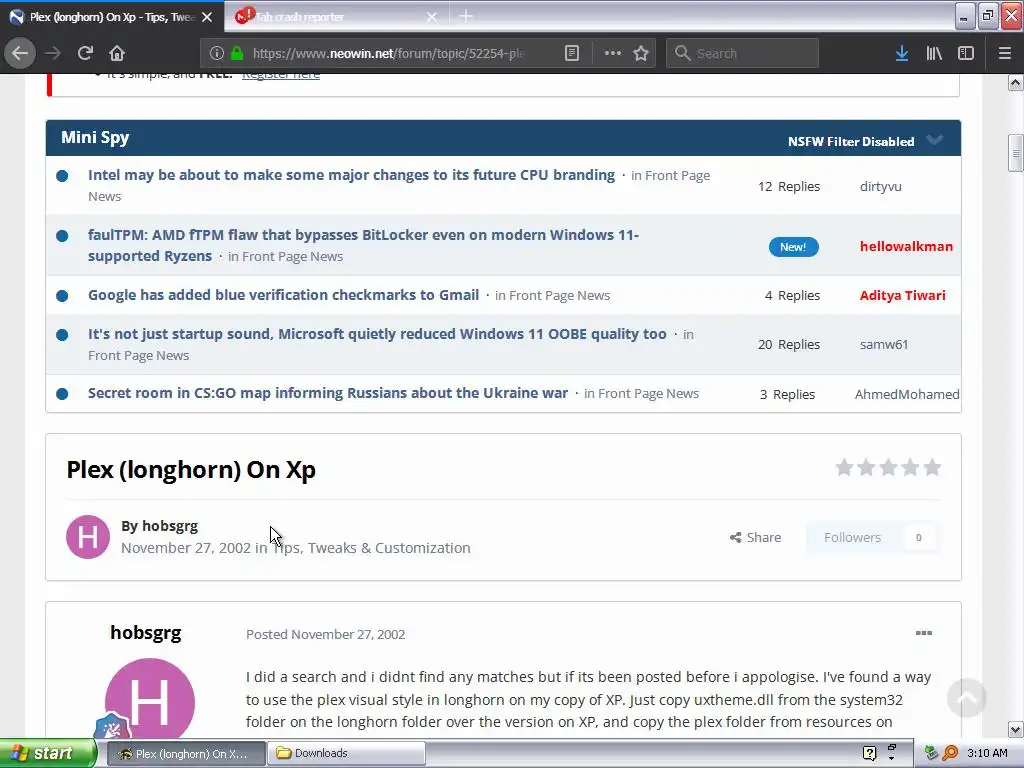Go back with the browser back arrow
The height and width of the screenshot is (768, 1024).
20,53
